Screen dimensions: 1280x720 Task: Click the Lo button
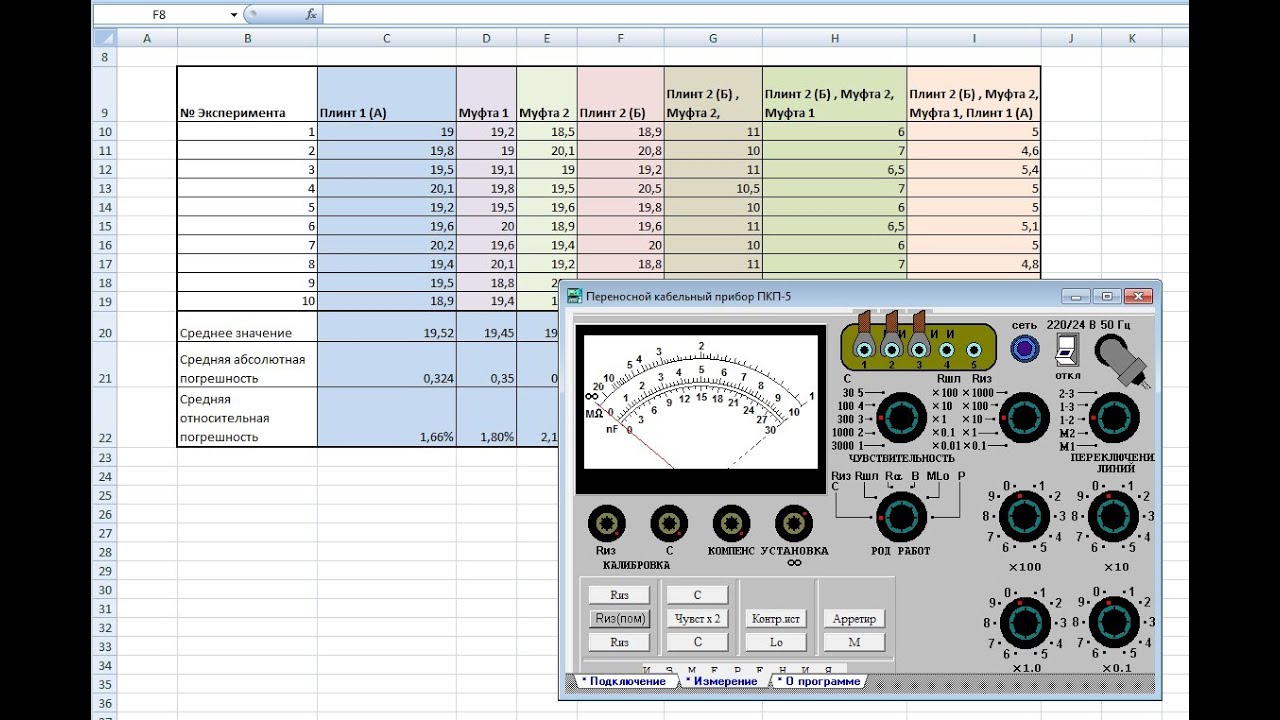[x=776, y=642]
